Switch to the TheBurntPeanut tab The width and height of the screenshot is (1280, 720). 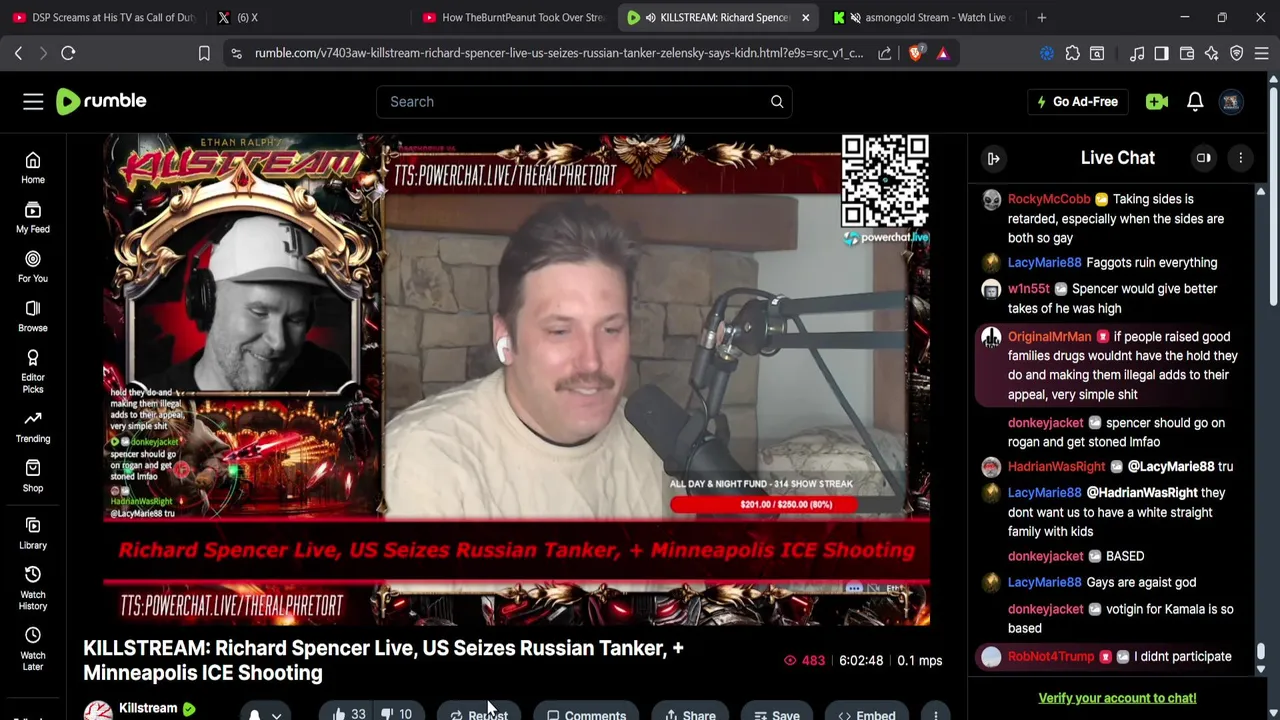tap(513, 17)
